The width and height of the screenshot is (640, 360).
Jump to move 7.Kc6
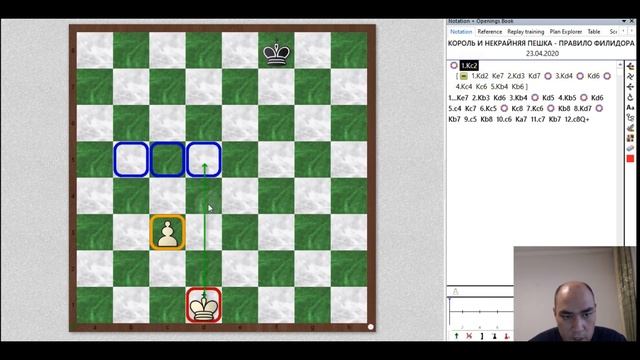tap(535, 109)
